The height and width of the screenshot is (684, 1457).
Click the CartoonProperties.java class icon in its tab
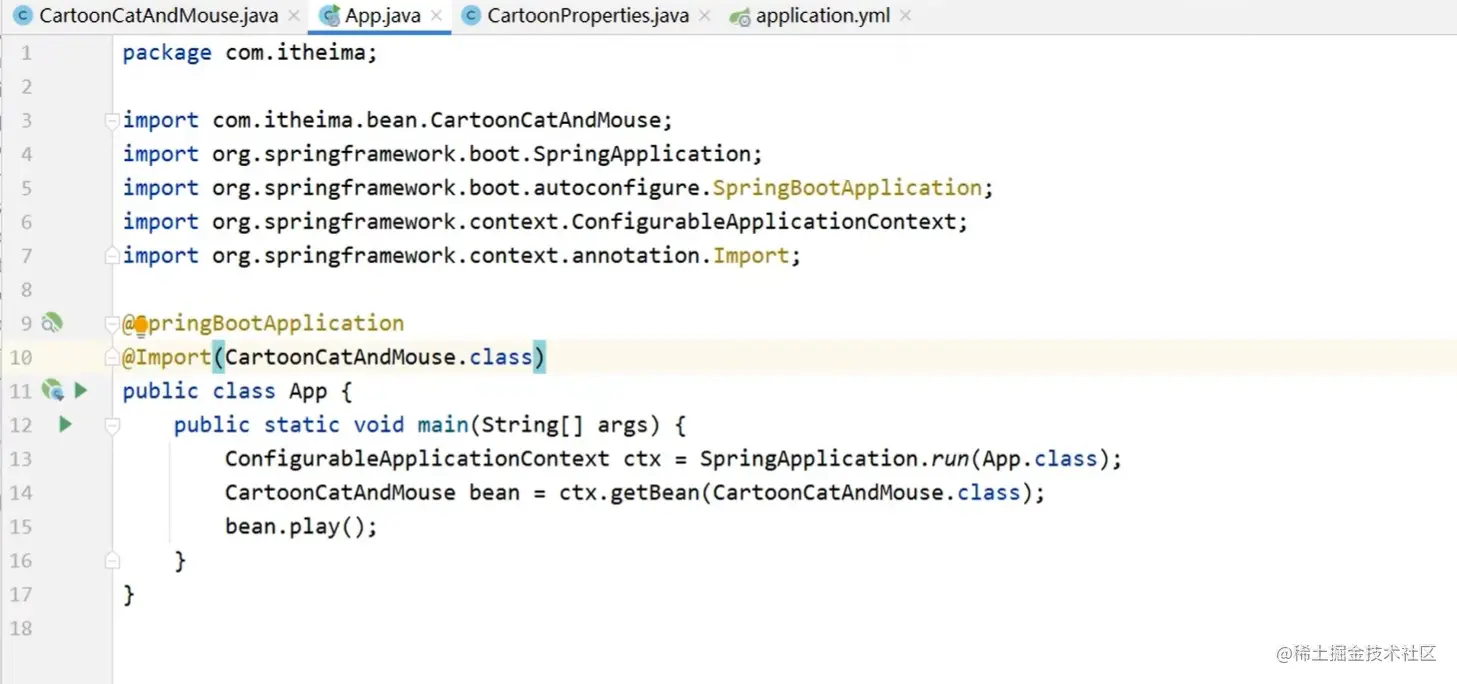(x=470, y=16)
